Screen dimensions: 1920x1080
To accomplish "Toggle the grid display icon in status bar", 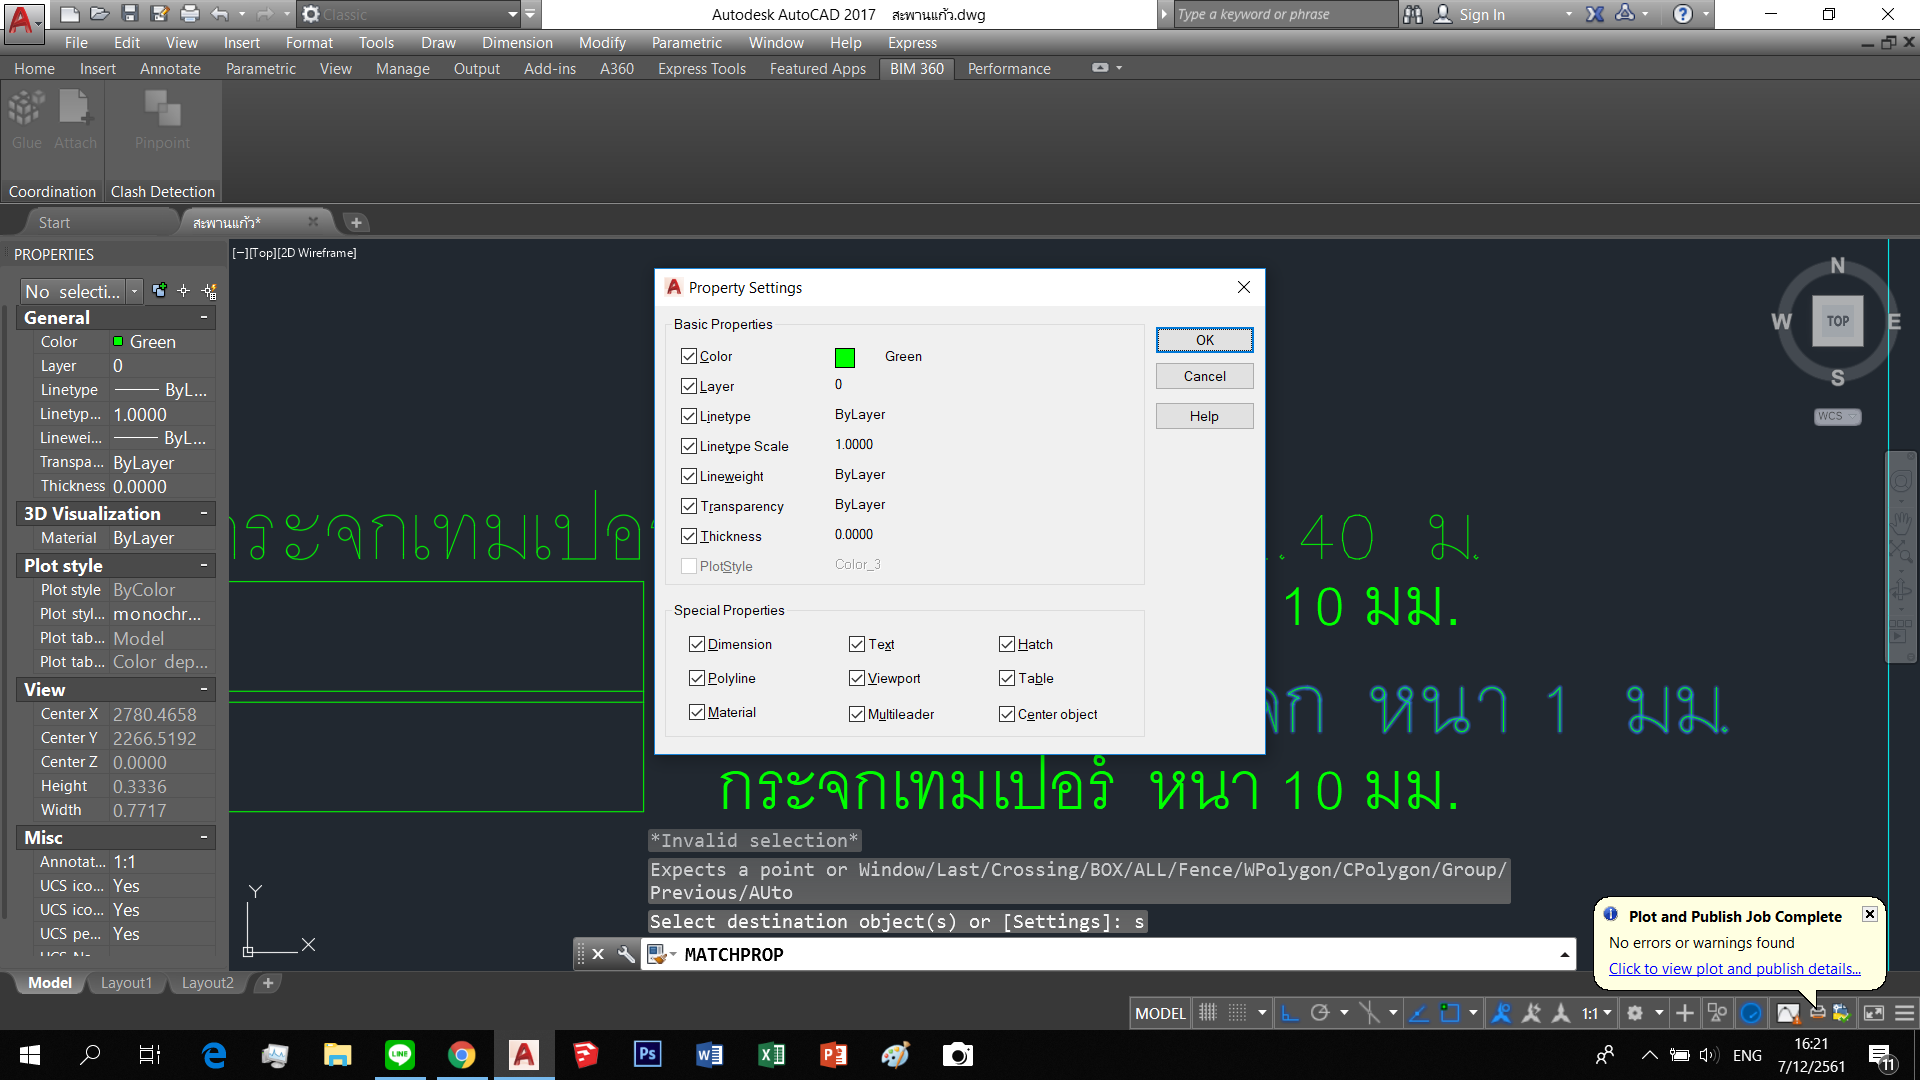I will pos(1208,1013).
